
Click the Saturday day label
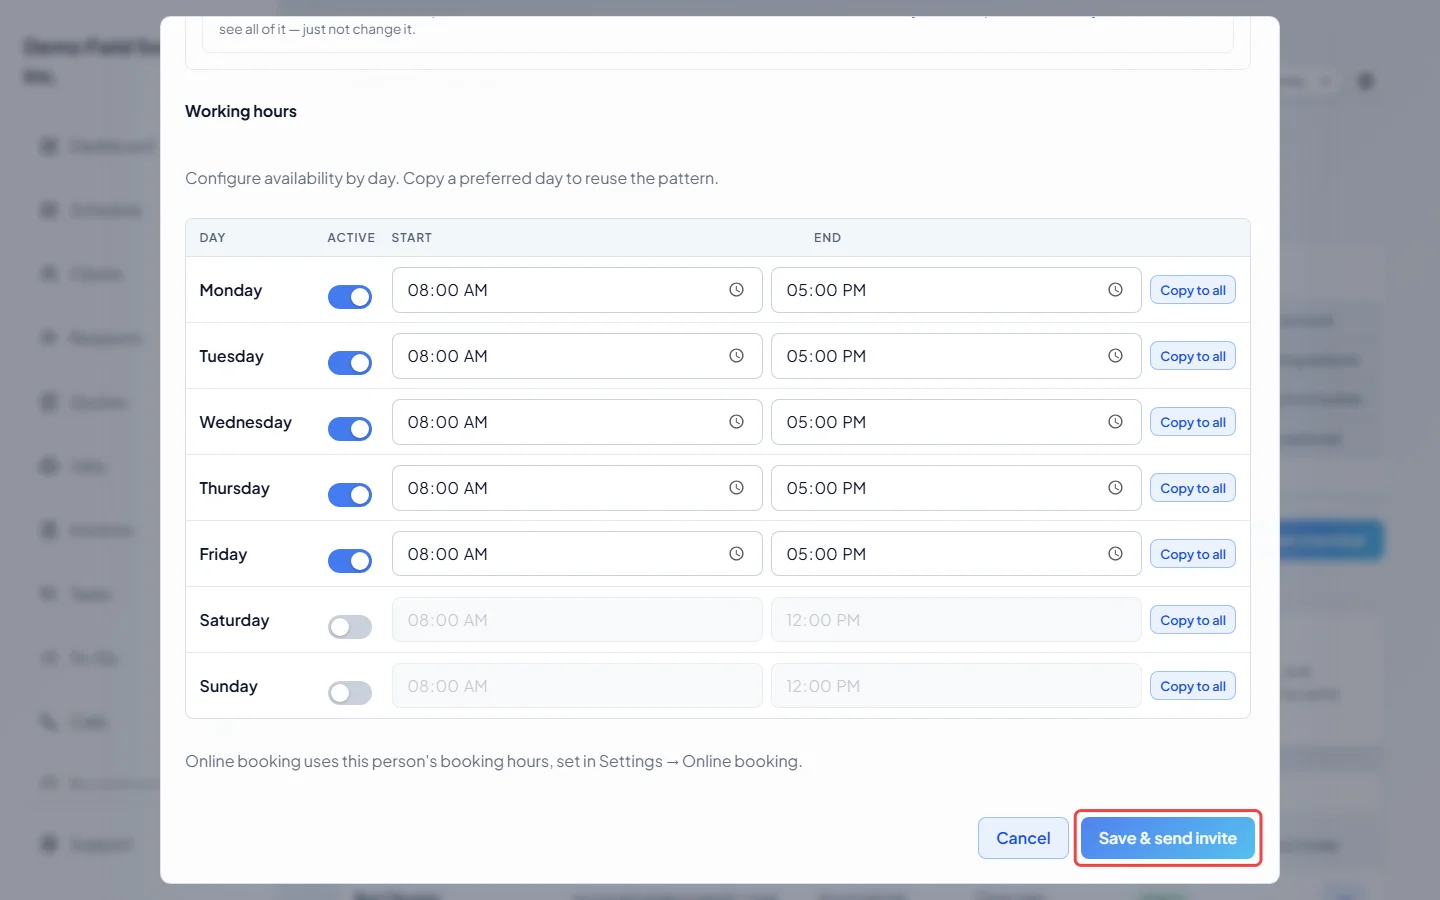point(234,620)
